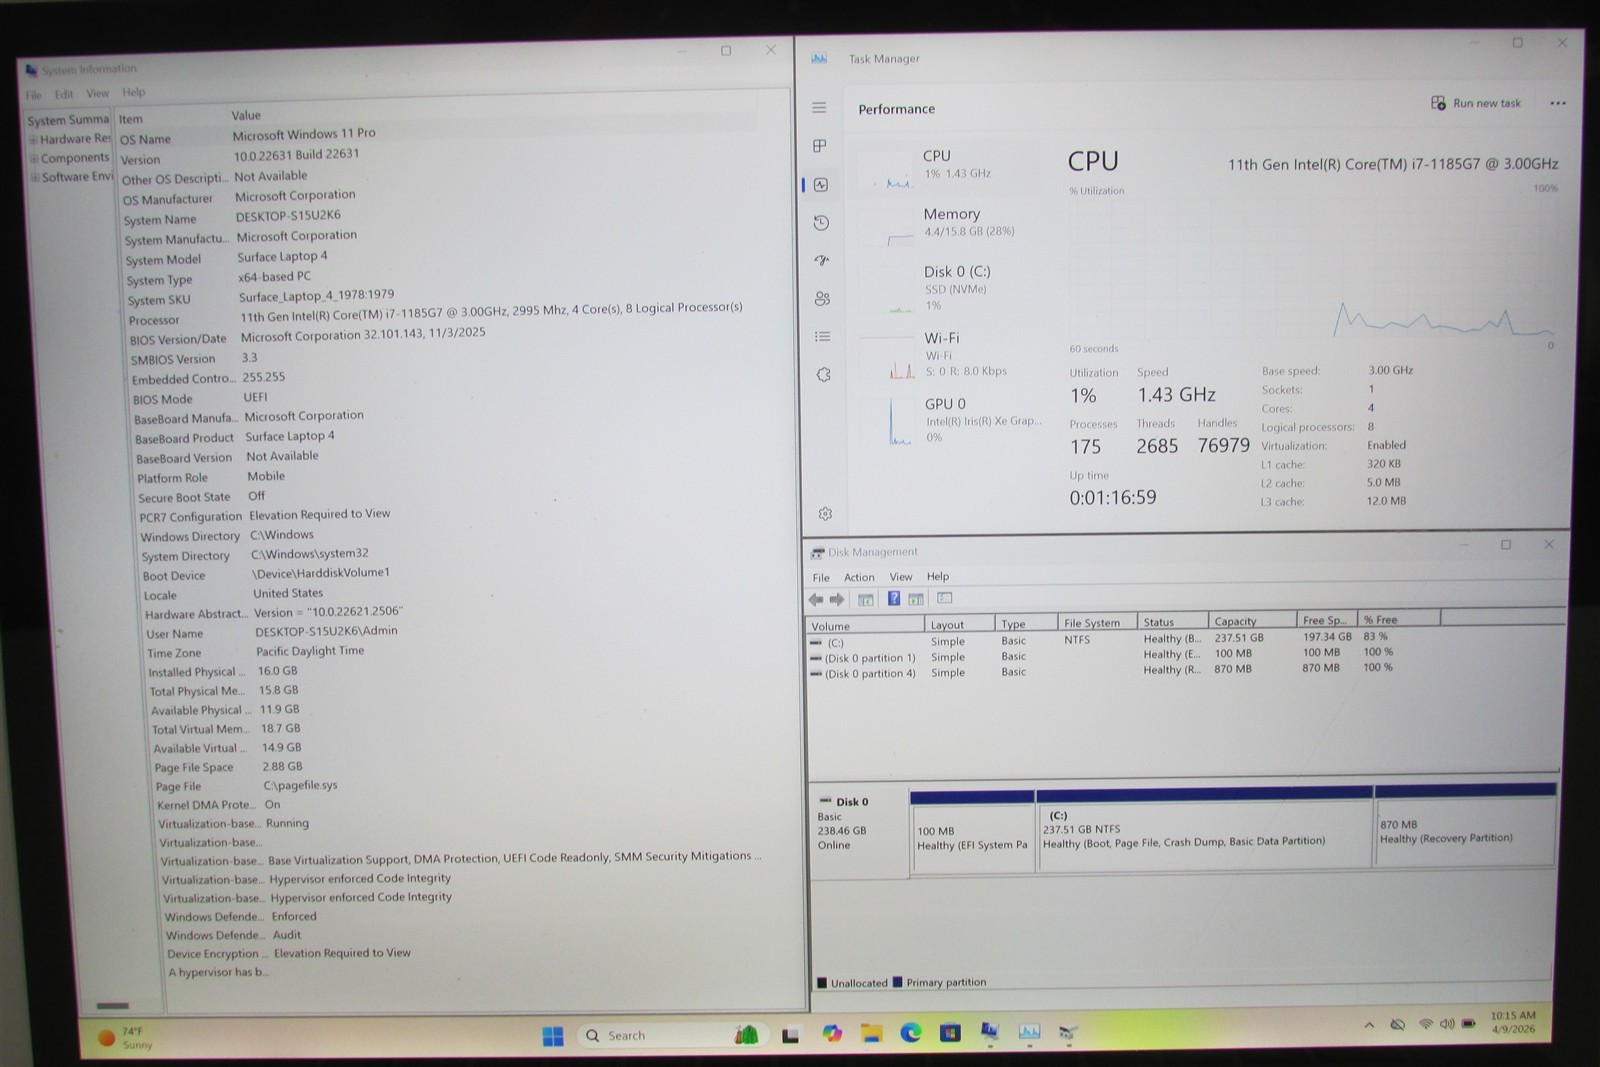This screenshot has width=1600, height=1067.
Task: Expand Software Environment tree node
Action: (x=35, y=178)
